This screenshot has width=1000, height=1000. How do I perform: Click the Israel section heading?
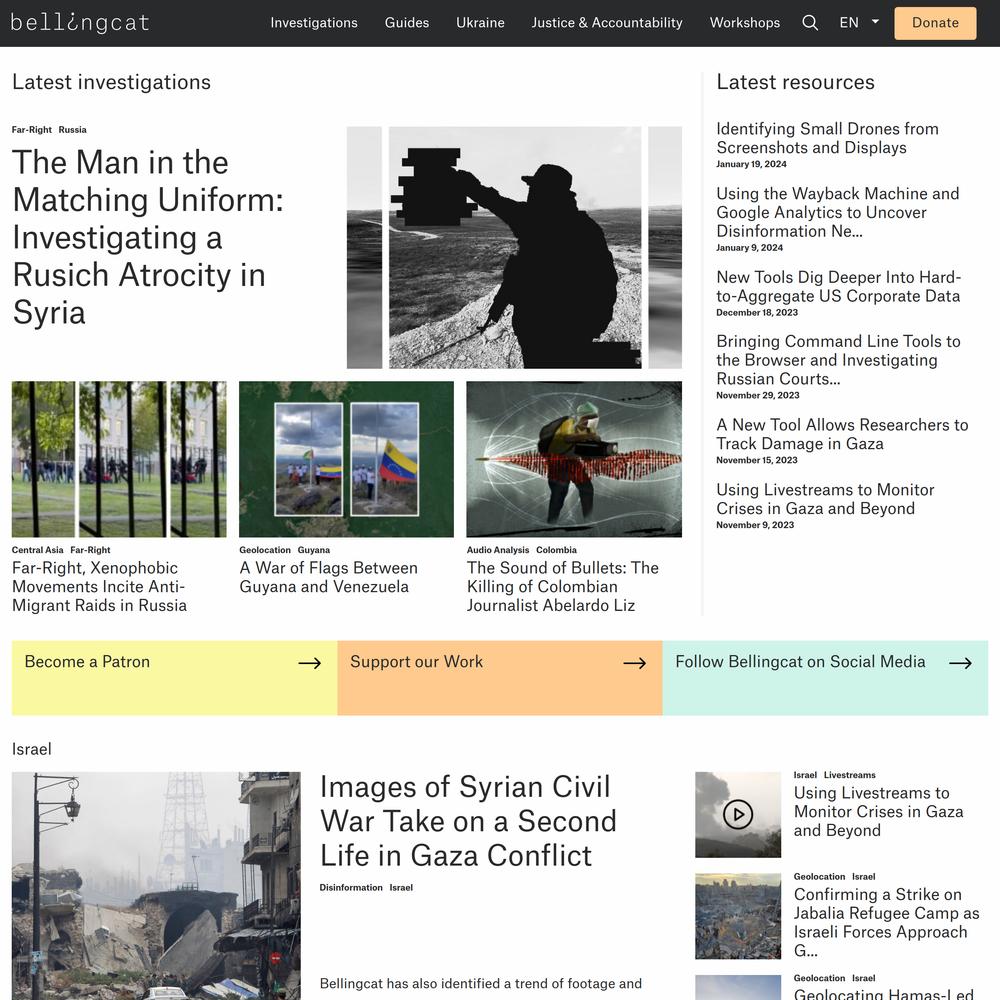tap(32, 749)
